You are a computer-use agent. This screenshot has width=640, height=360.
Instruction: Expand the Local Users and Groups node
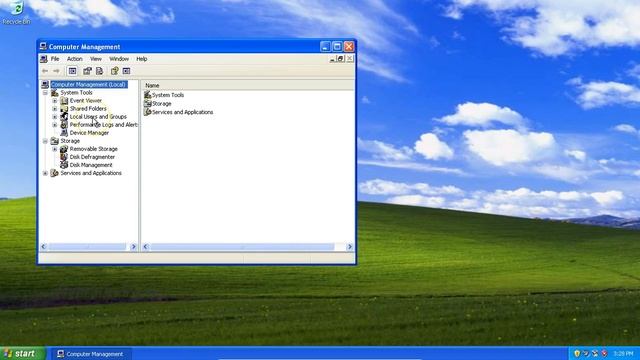[55, 117]
